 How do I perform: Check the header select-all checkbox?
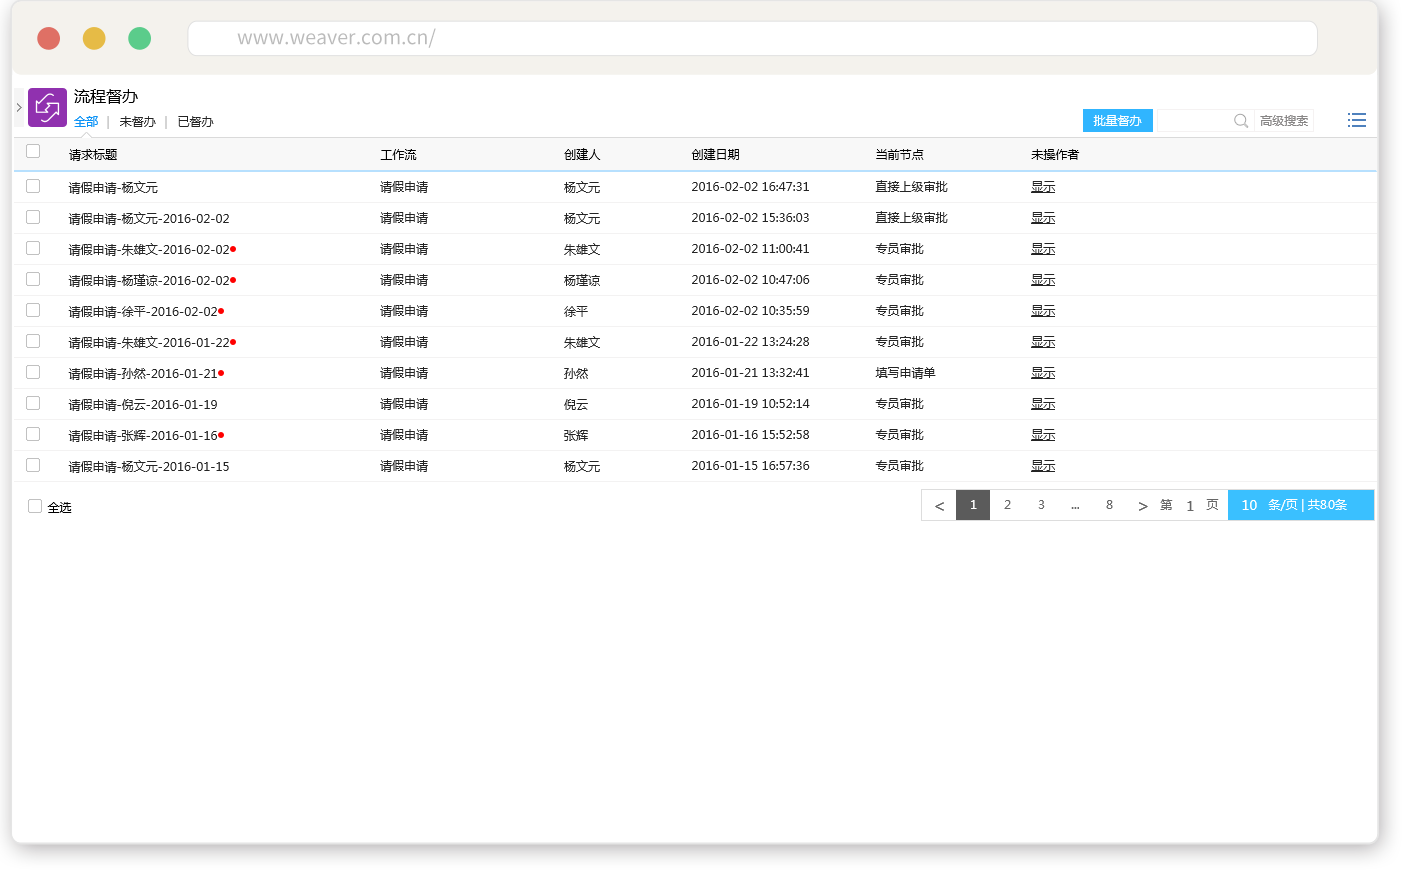(33, 151)
